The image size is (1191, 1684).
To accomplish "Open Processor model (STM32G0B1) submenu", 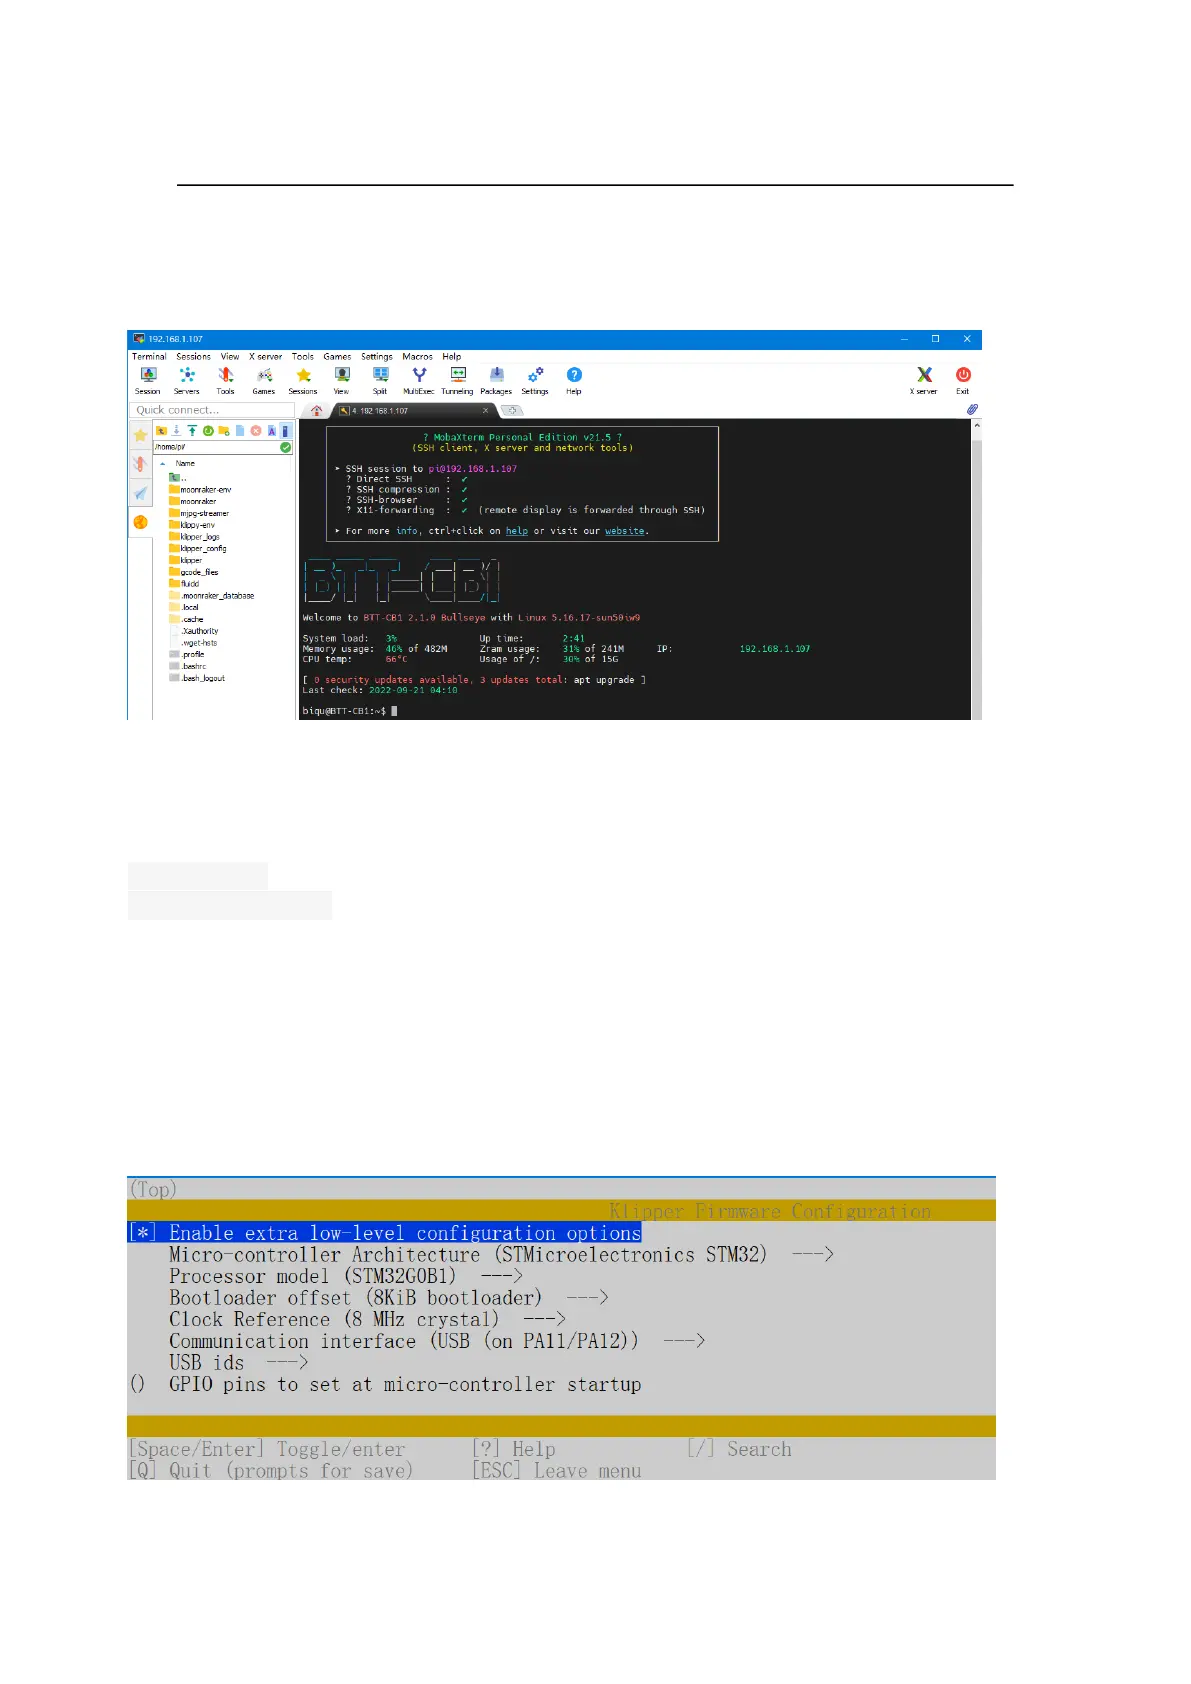I will pyautogui.click(x=345, y=1276).
